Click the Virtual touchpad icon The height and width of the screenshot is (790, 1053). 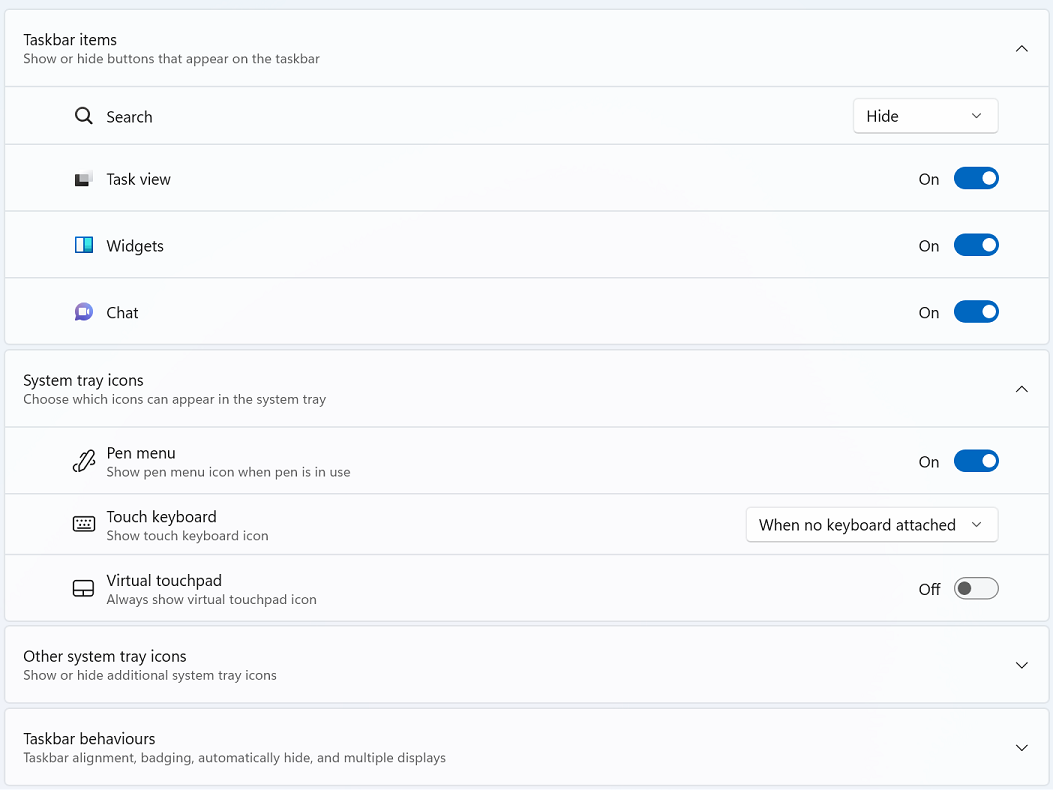(x=83, y=588)
